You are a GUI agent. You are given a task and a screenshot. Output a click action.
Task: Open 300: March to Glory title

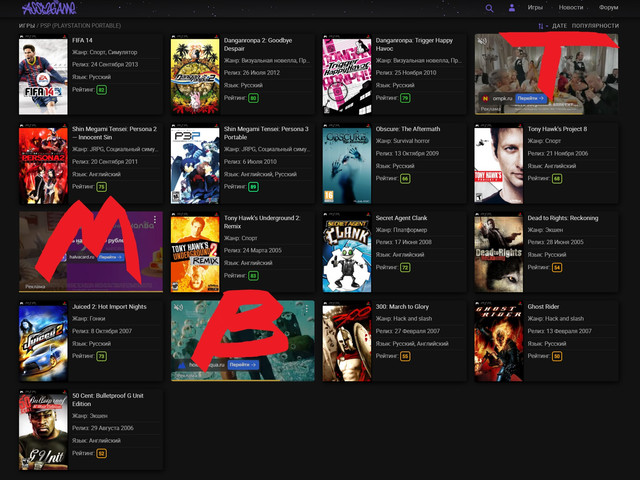tap(402, 307)
